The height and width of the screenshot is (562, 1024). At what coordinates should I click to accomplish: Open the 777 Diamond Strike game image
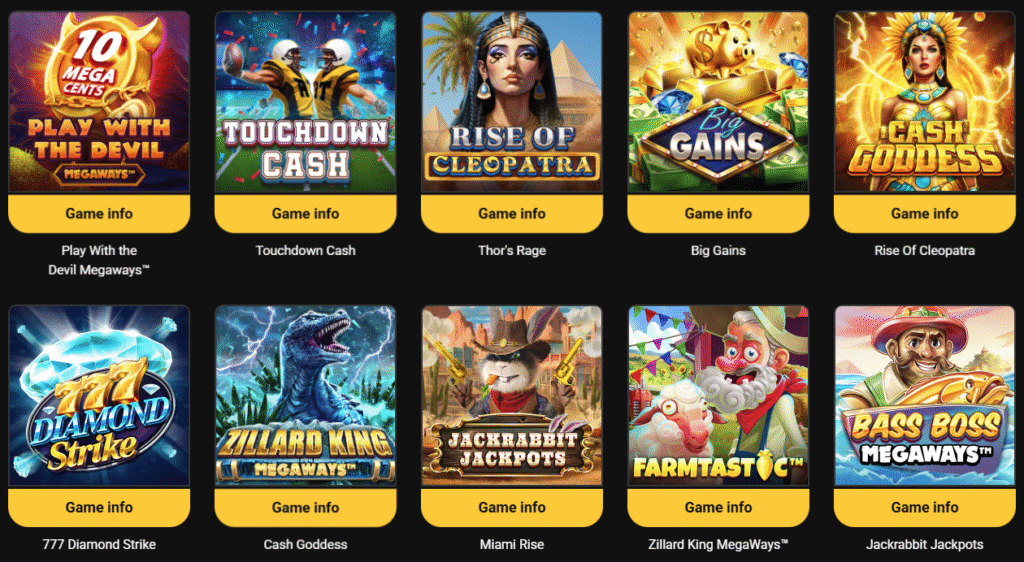click(99, 396)
